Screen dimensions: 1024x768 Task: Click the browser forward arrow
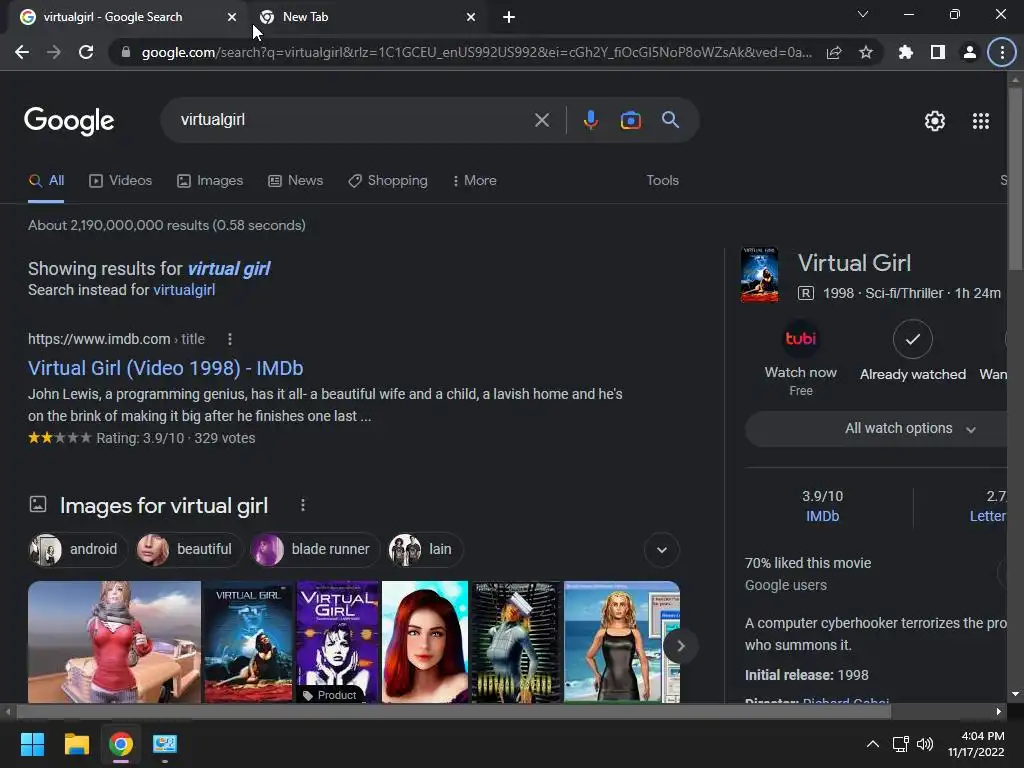pyautogui.click(x=54, y=52)
